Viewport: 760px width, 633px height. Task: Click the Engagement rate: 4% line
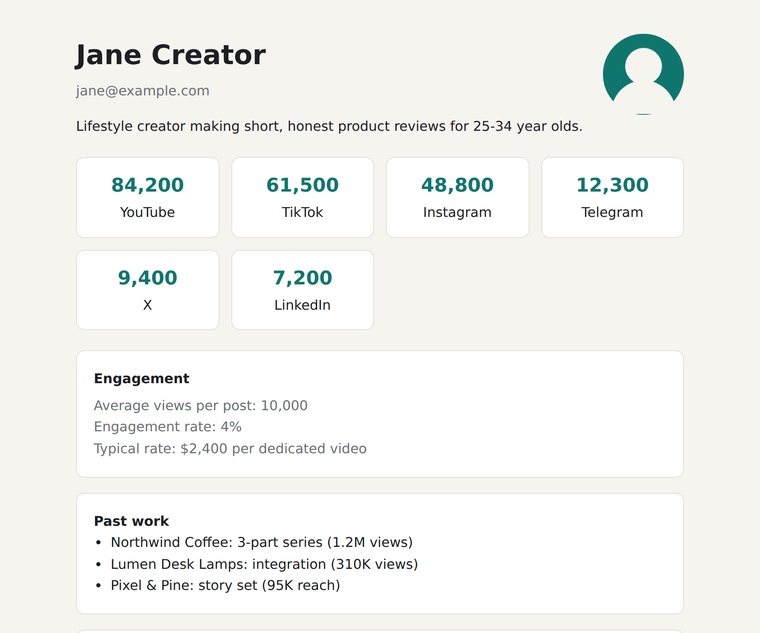pos(168,427)
